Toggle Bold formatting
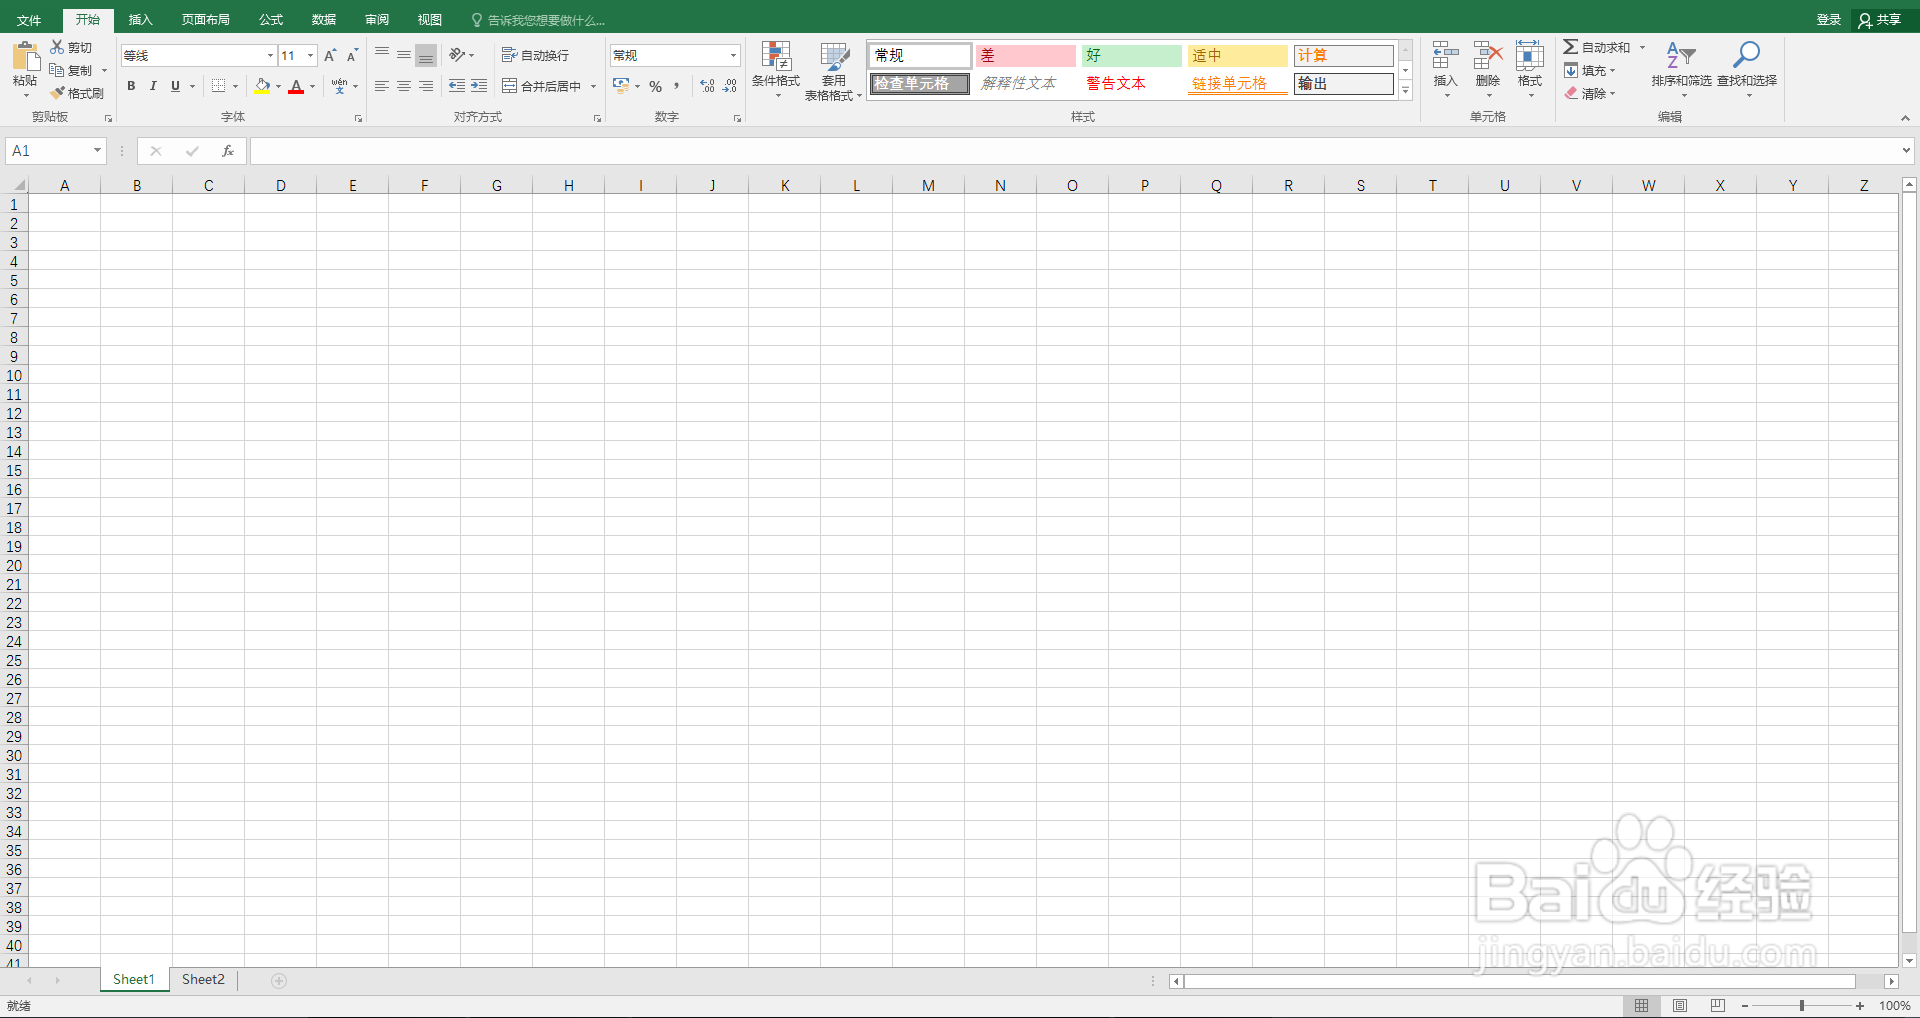This screenshot has height=1018, width=1920. [x=131, y=86]
